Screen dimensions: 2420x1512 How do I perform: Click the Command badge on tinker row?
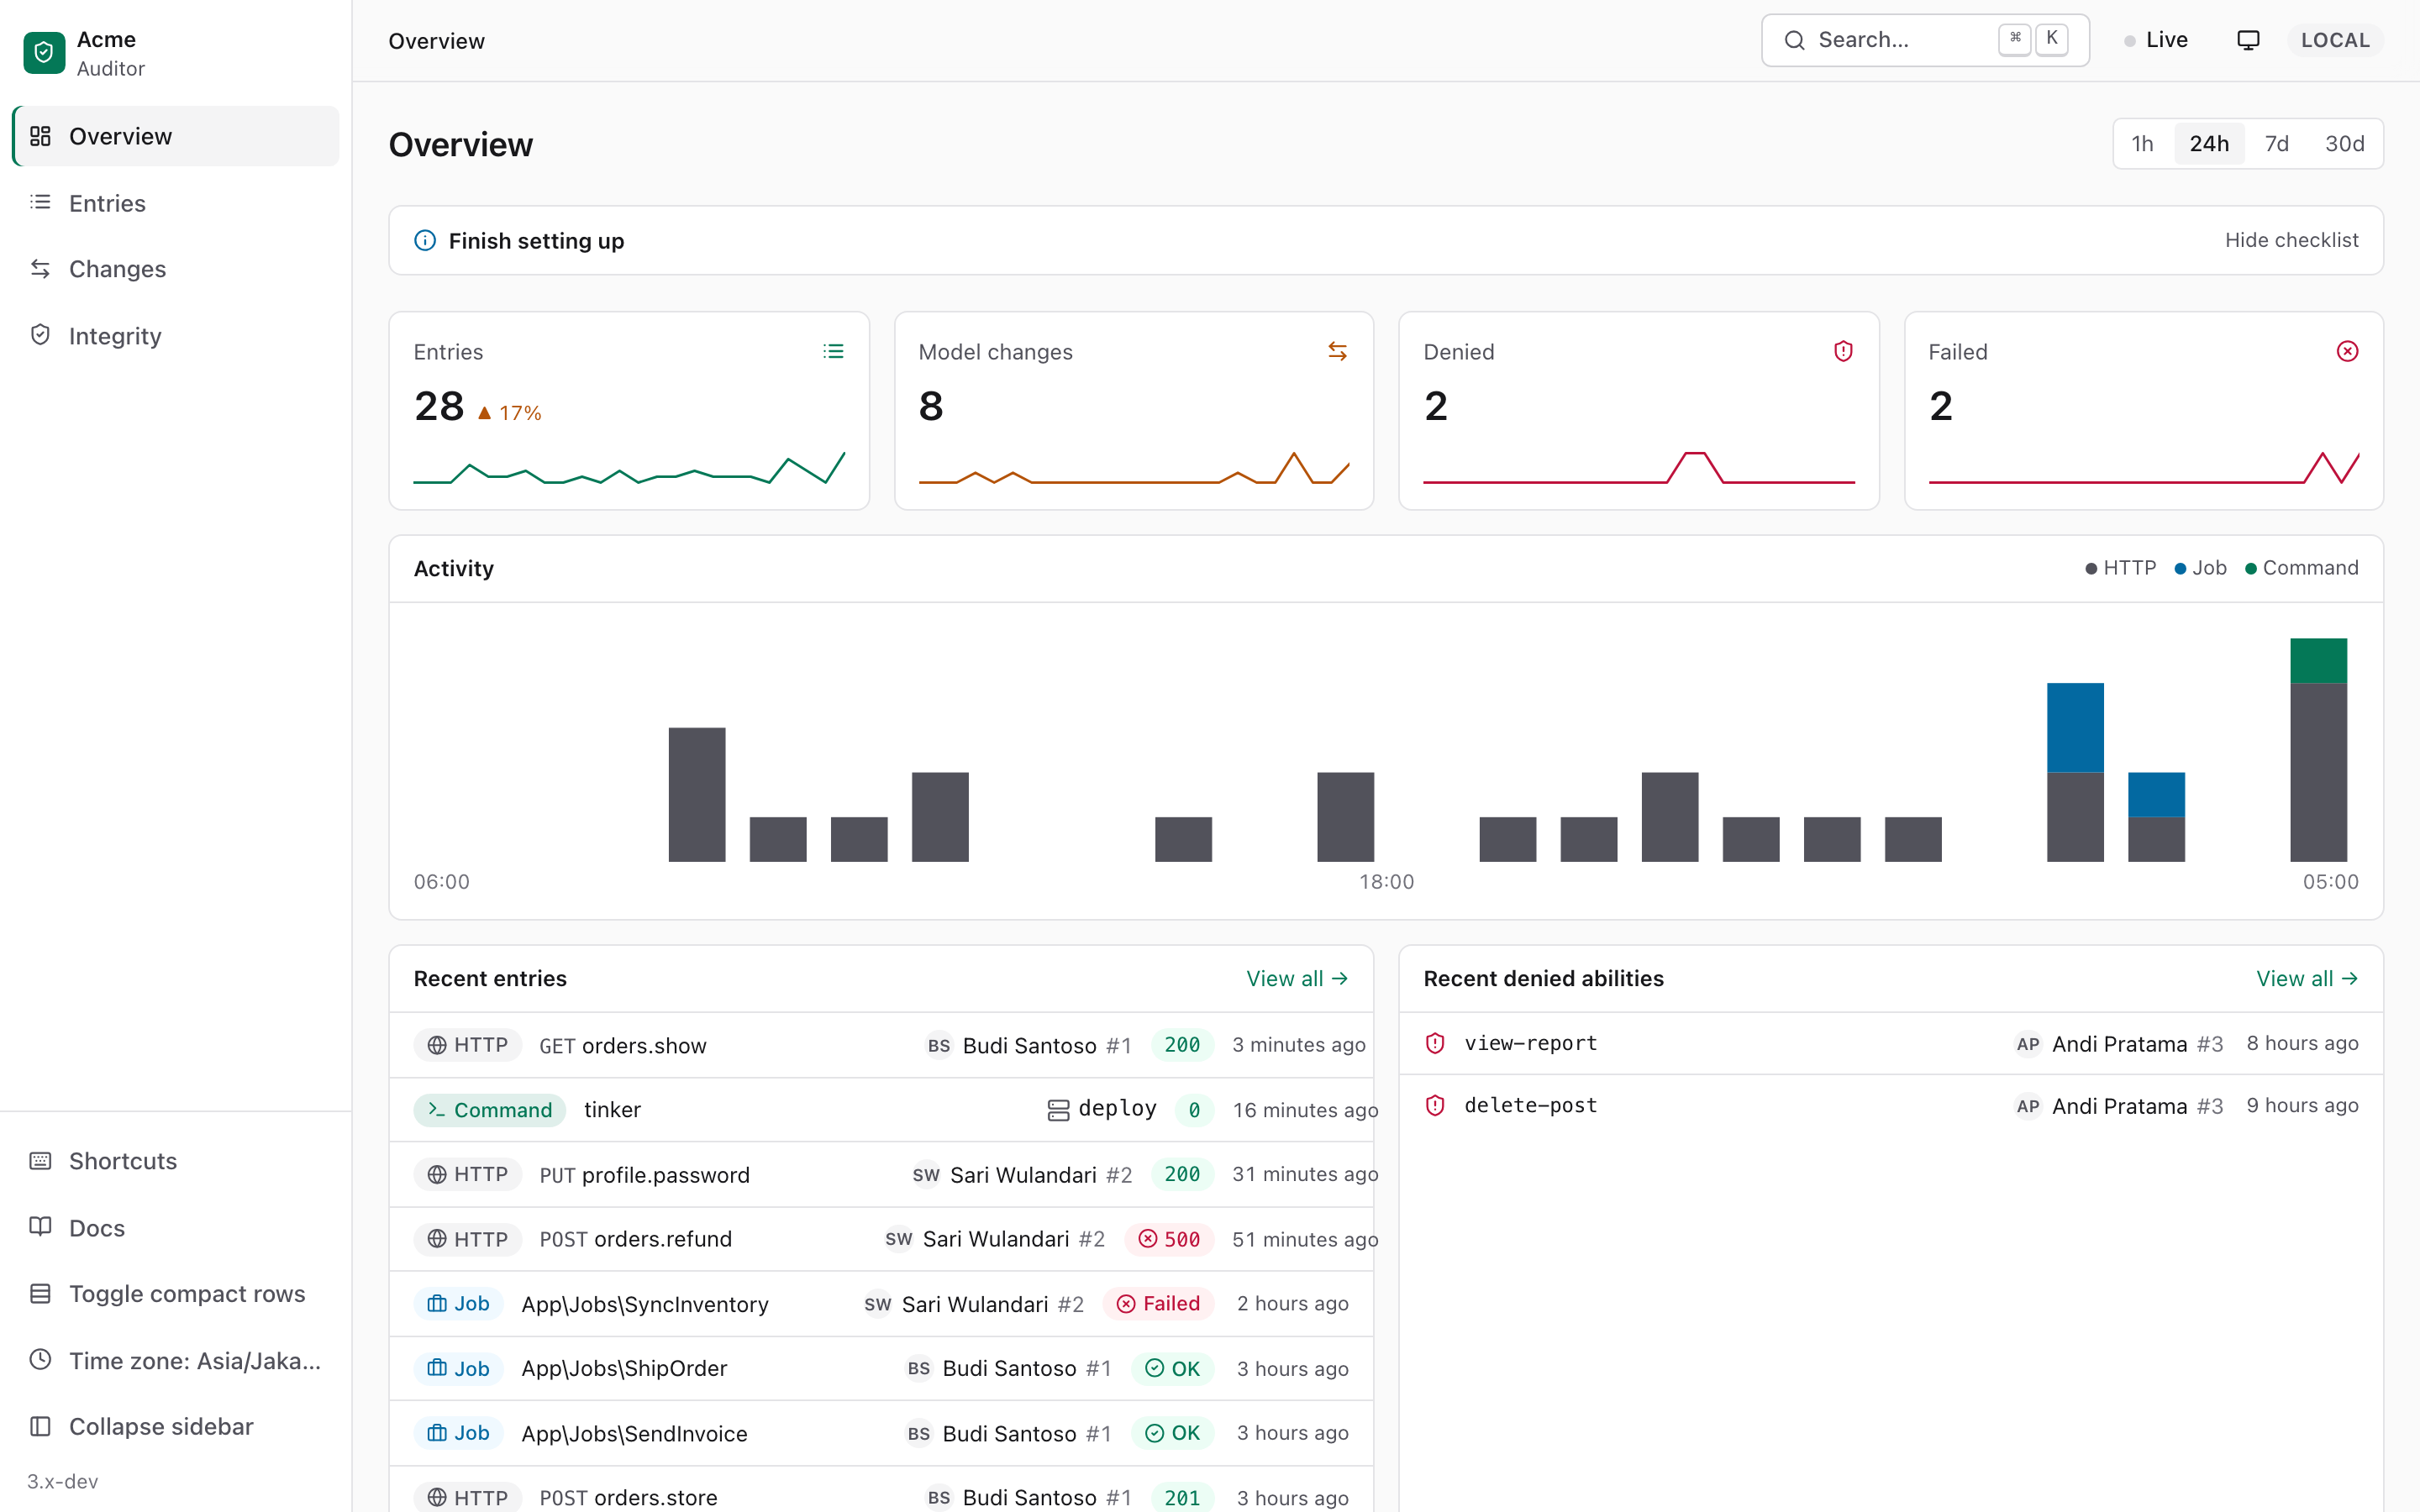coord(490,1110)
